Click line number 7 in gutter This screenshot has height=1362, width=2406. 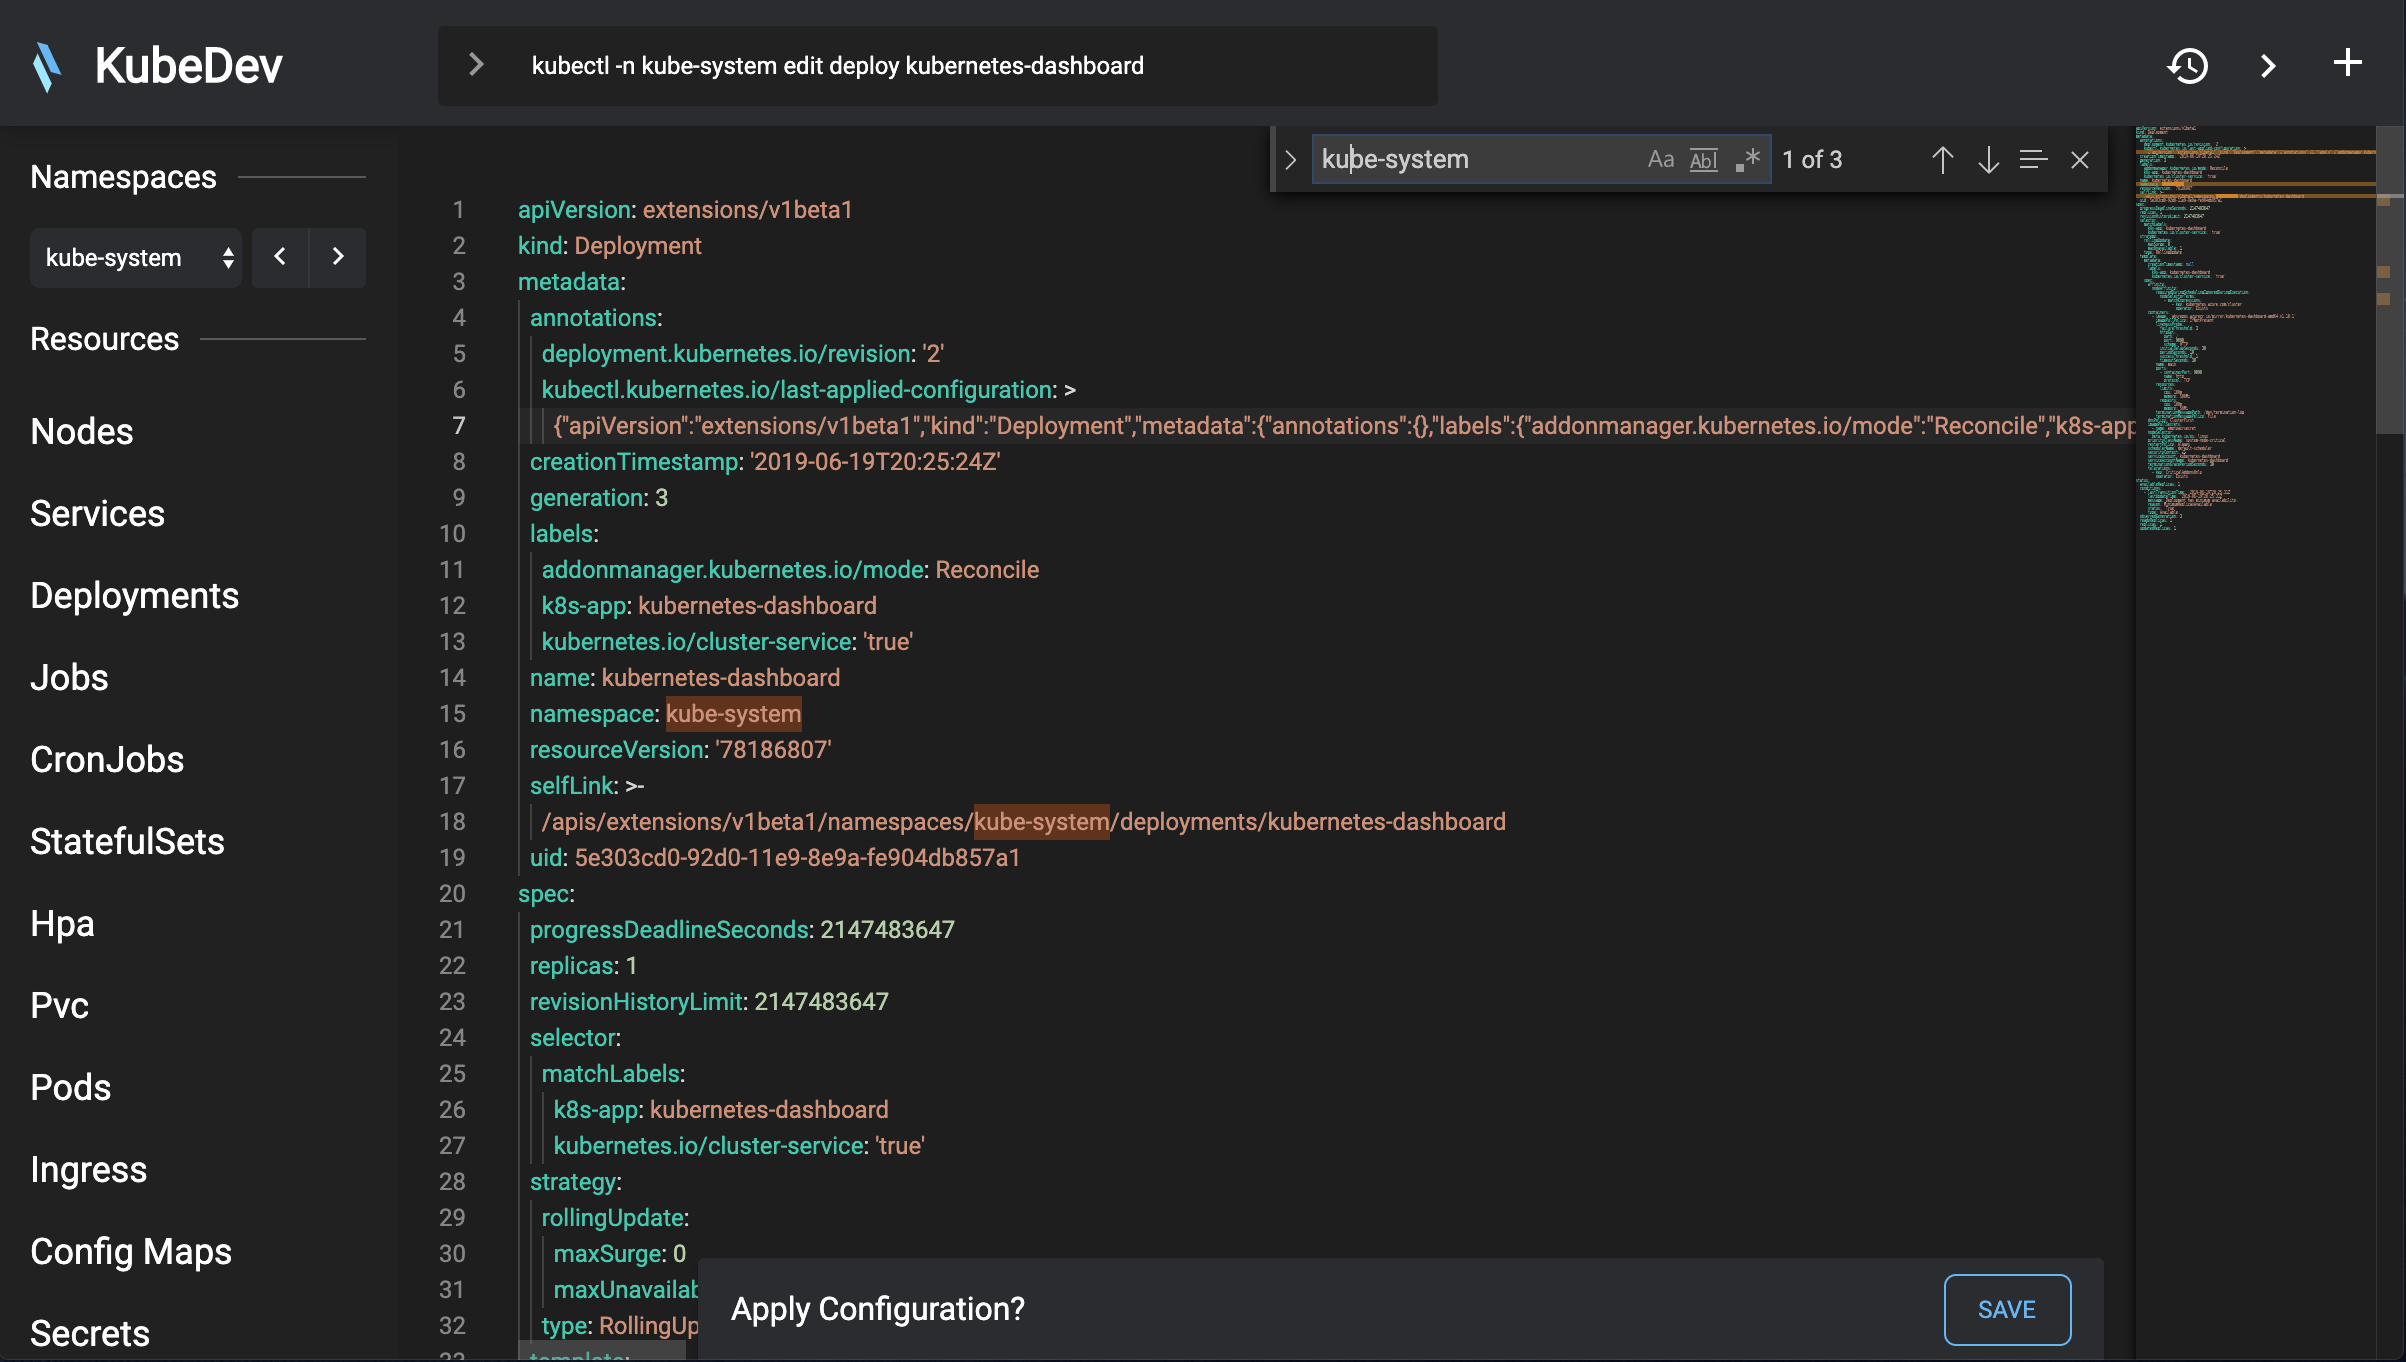pos(458,425)
